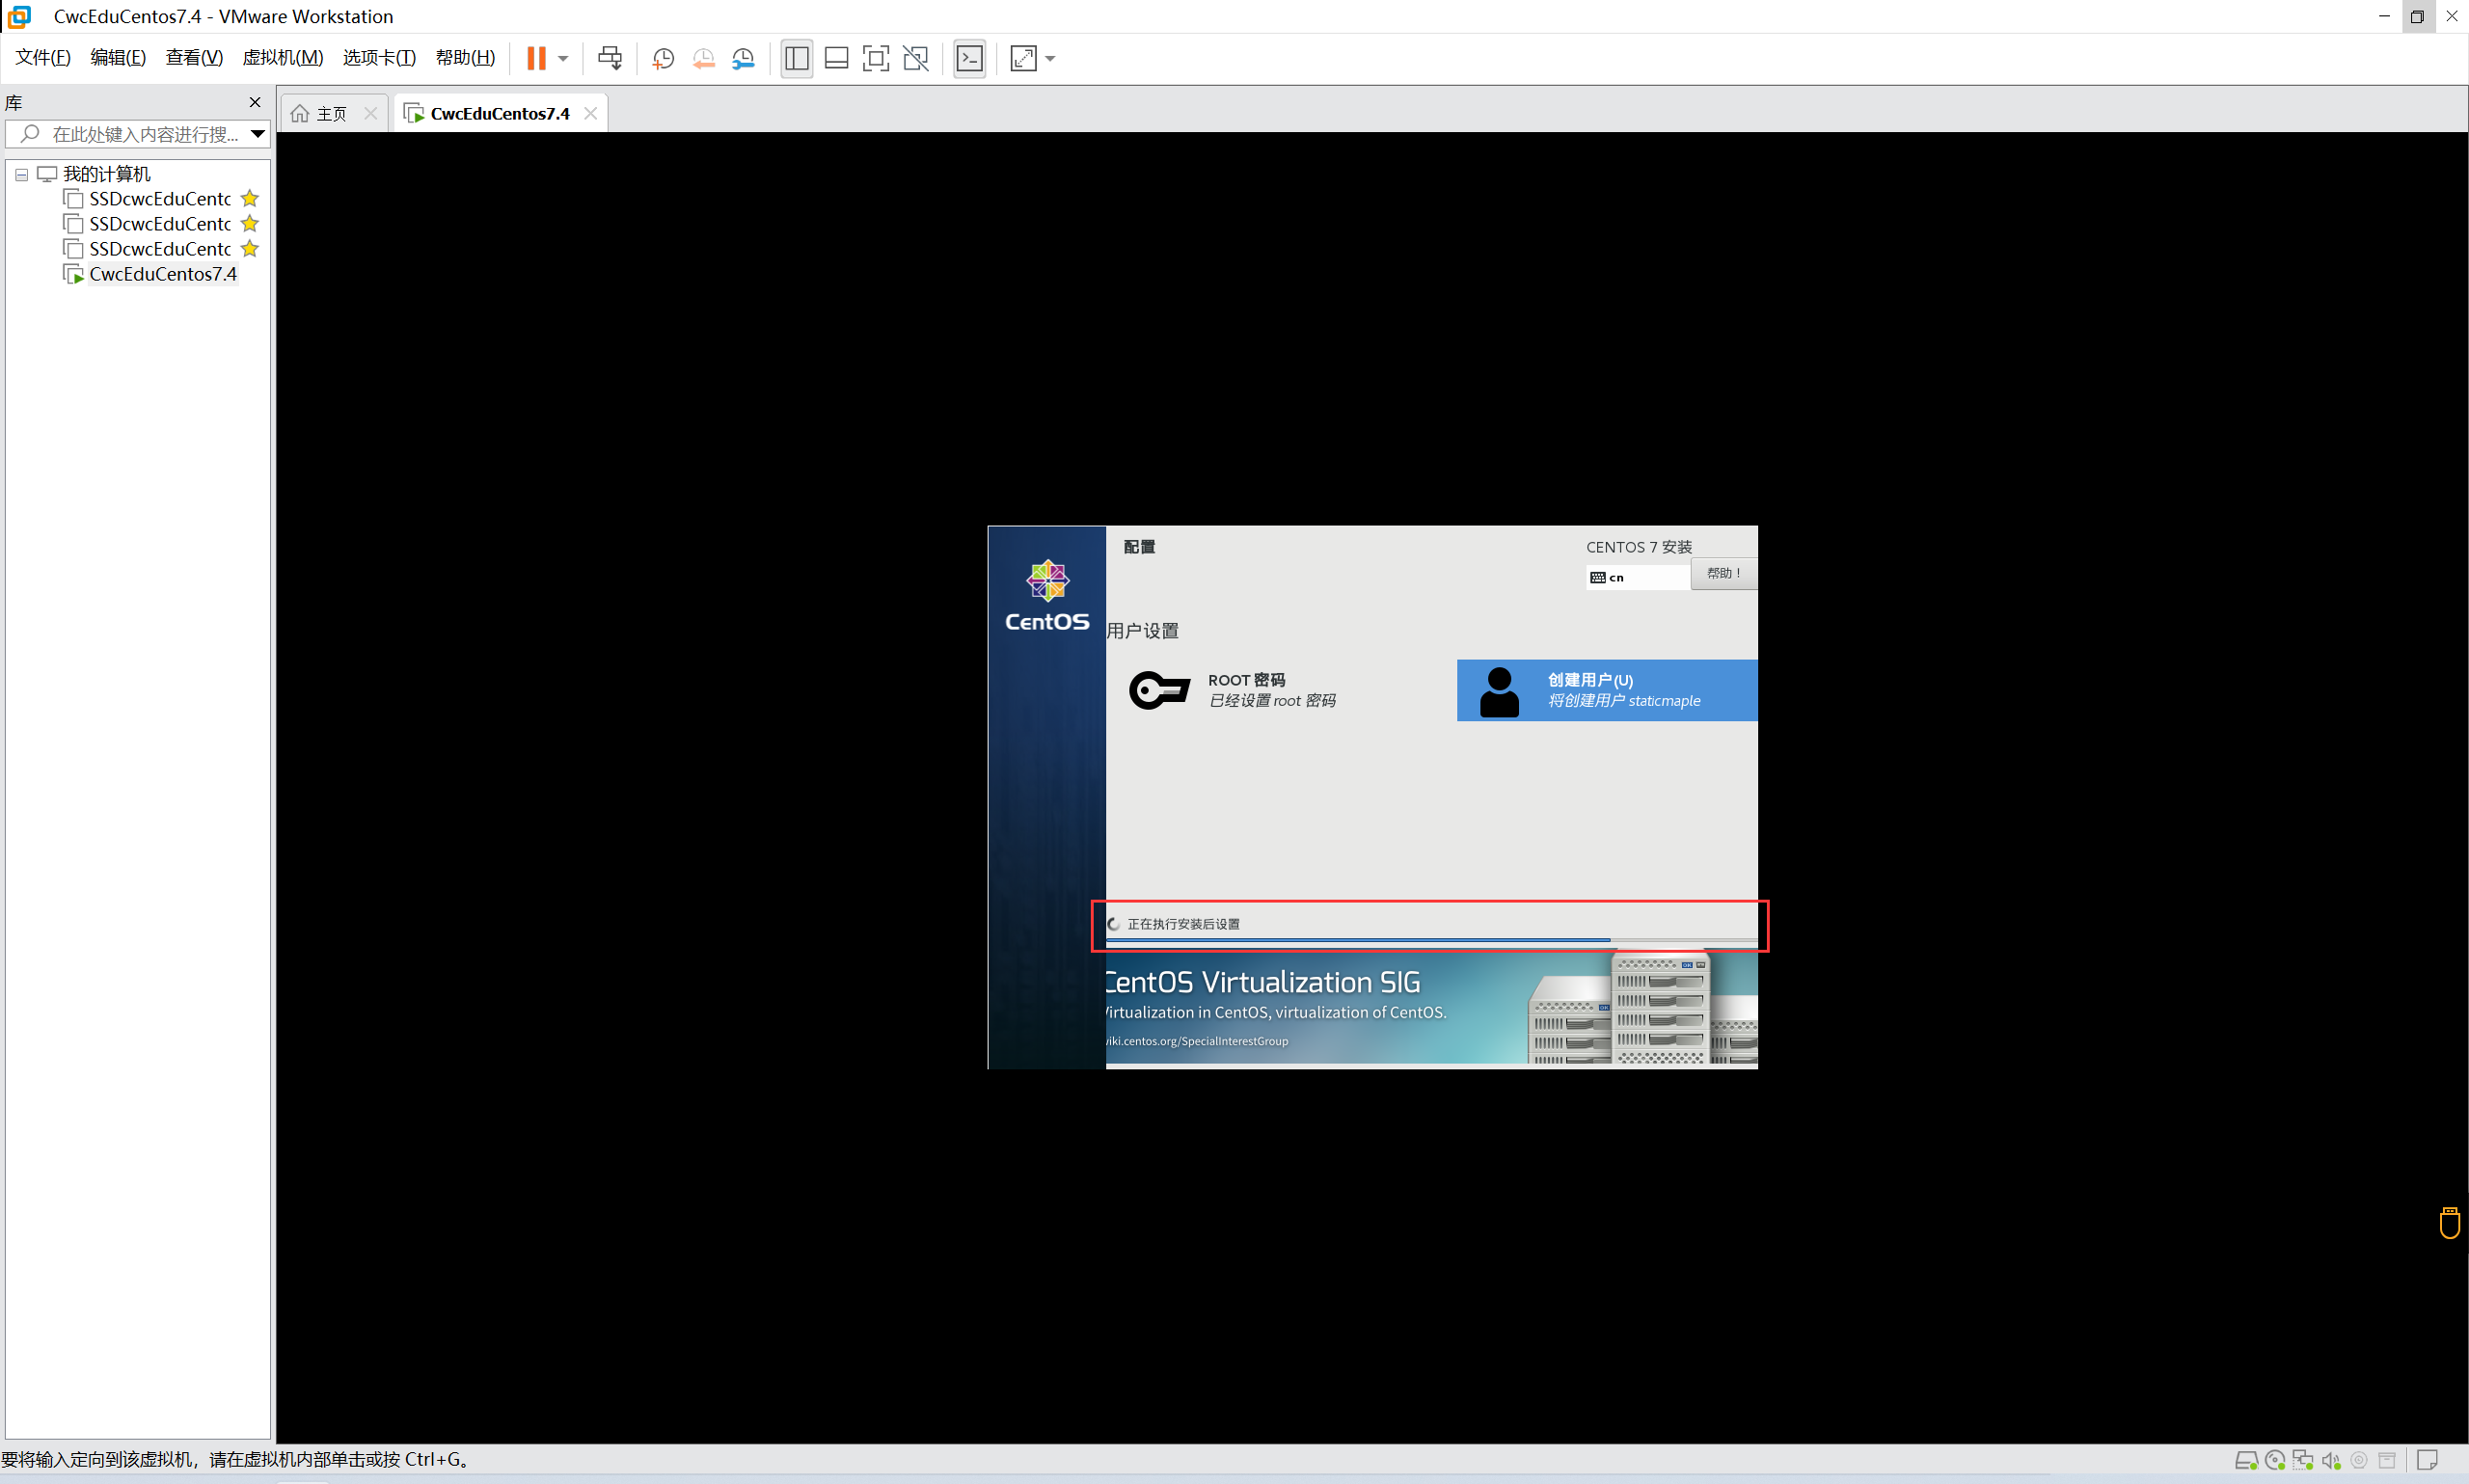Open the sound device status icon
This screenshot has height=1484, width=2469.
[2331, 1460]
